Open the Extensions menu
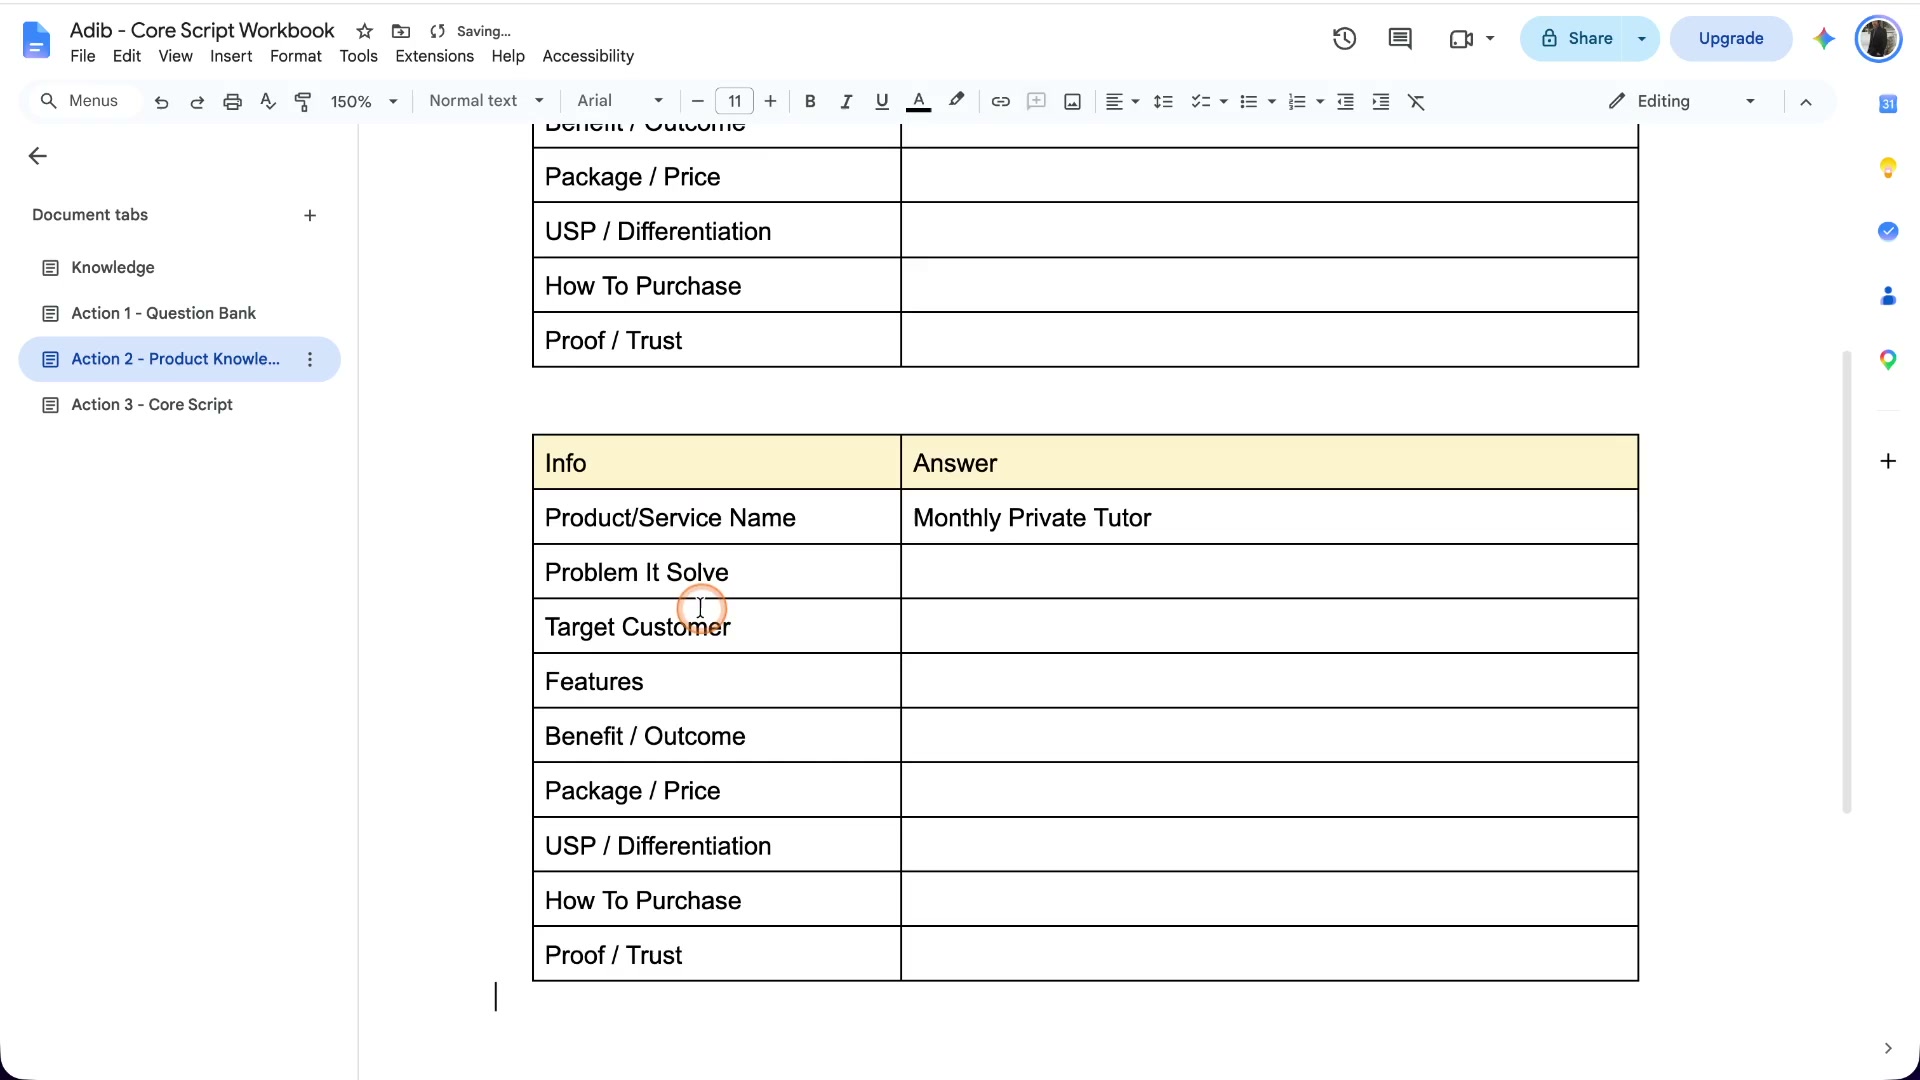1920x1080 pixels. tap(434, 56)
